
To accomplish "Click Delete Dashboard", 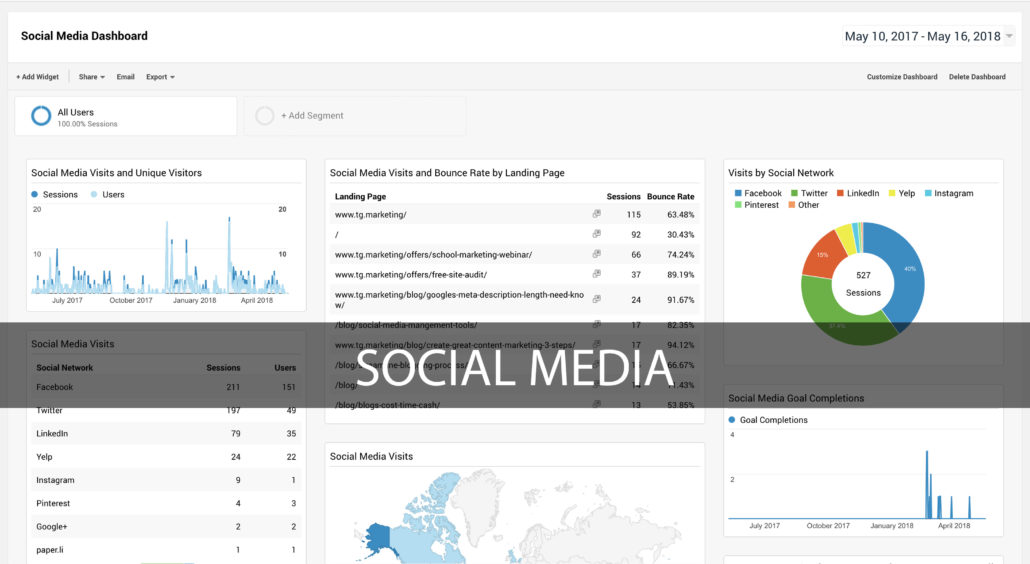I will 977,77.
